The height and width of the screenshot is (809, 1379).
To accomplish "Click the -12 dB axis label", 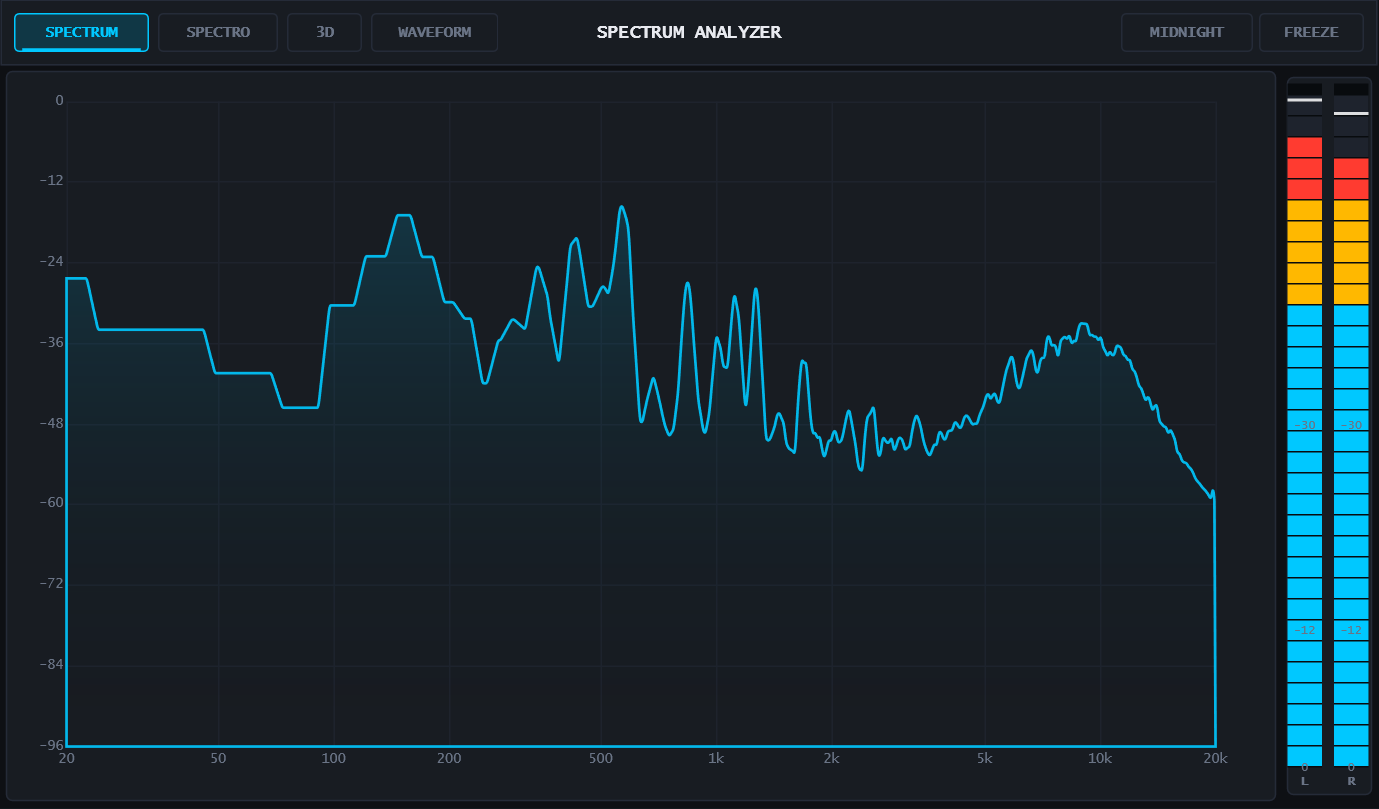I will [x=50, y=181].
